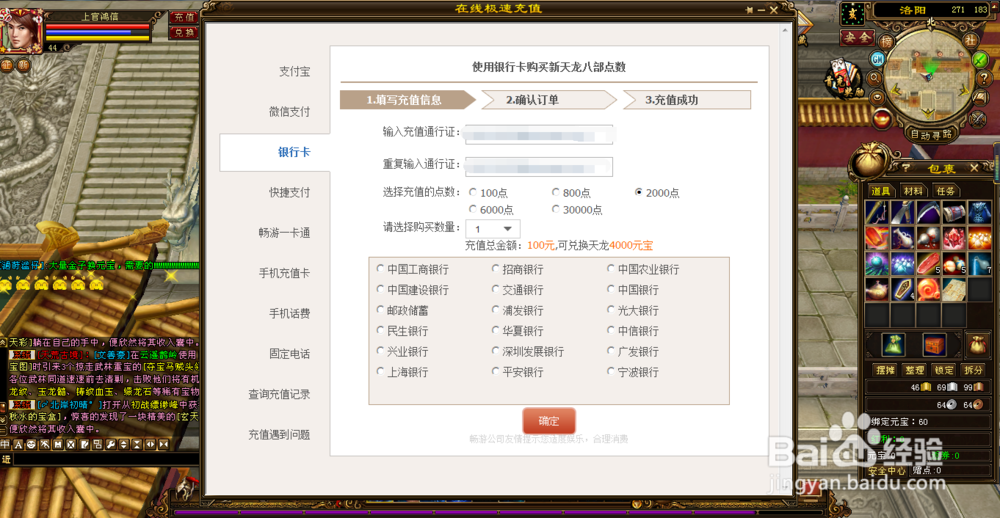This screenshot has height=518, width=1000.
Task: Select the orange spiral shell item
Action: 929,289
